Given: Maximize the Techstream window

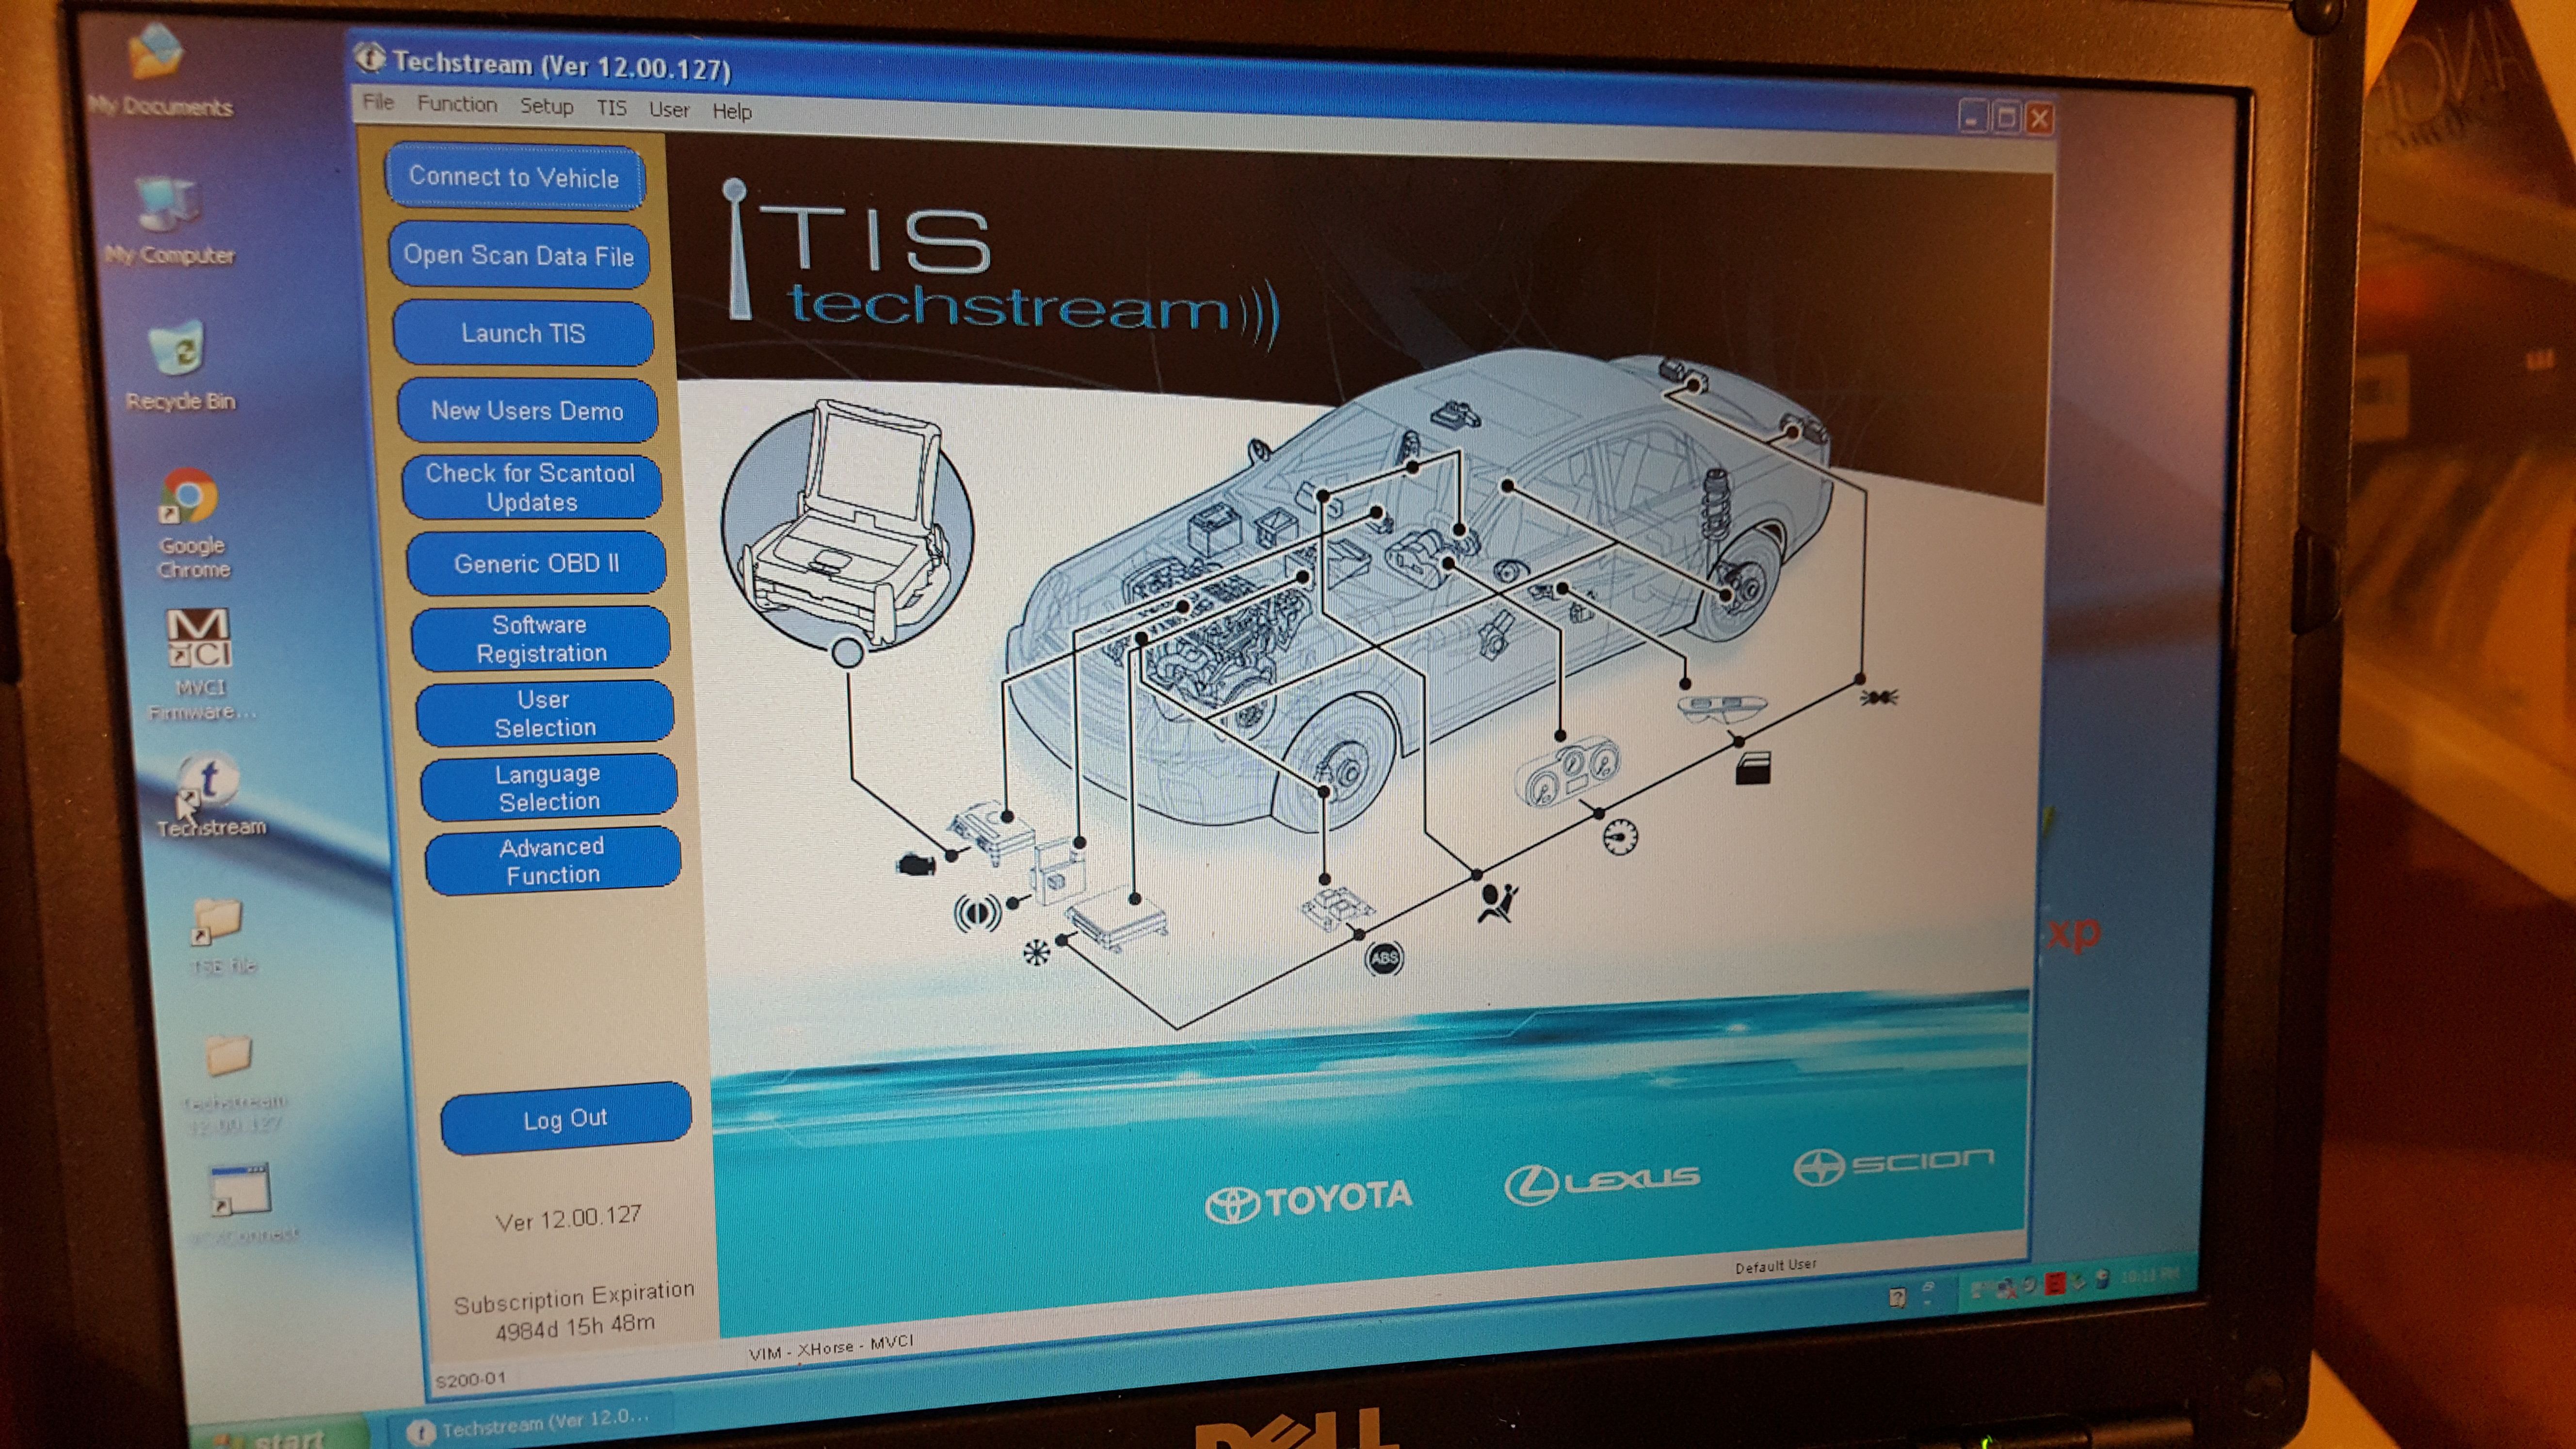Looking at the screenshot, I should click(x=2006, y=119).
